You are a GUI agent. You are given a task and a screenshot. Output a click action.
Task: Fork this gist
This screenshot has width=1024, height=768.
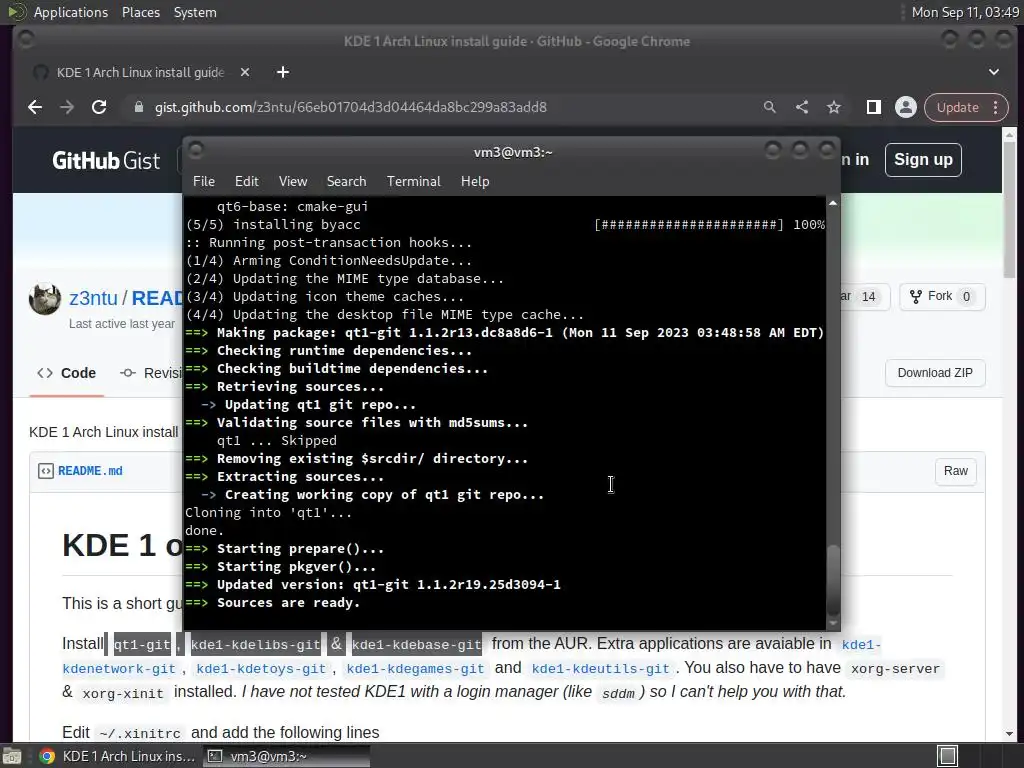[942, 296]
